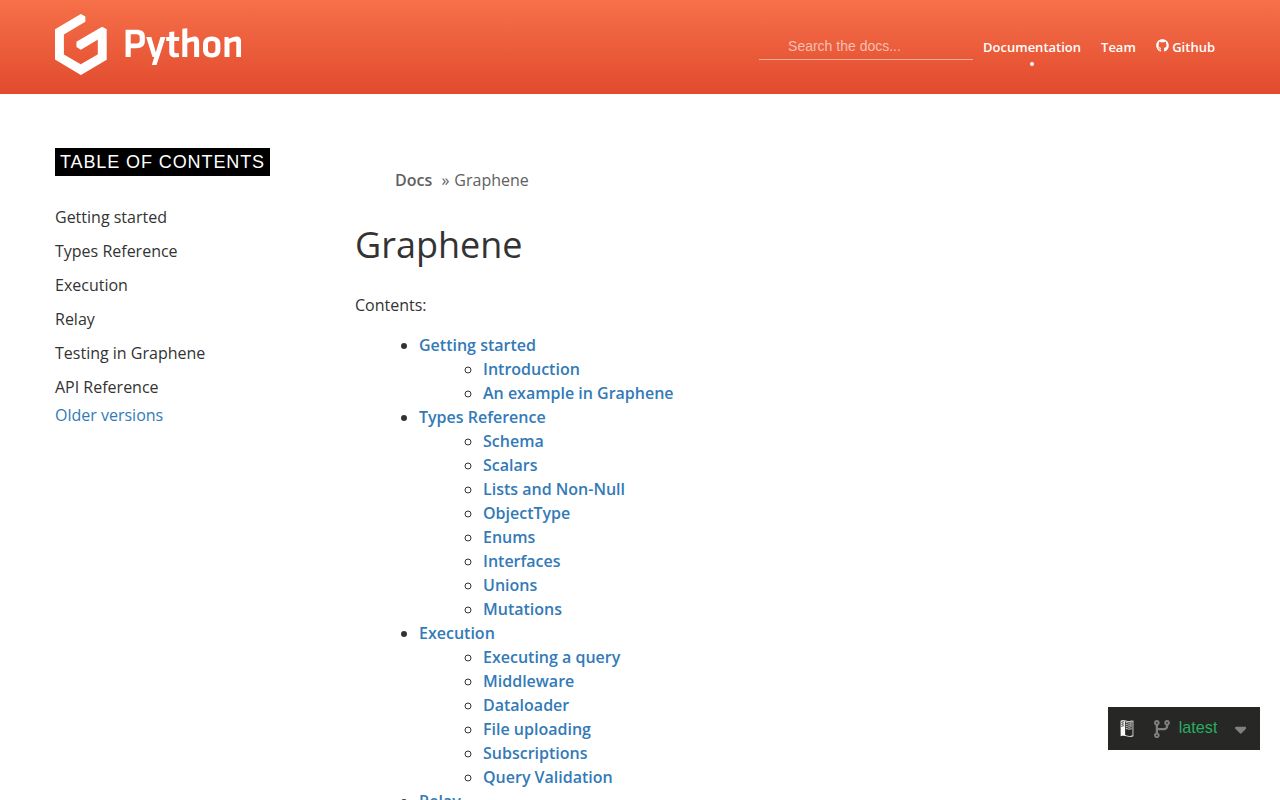Click the Graphene Python logo

[148, 45]
